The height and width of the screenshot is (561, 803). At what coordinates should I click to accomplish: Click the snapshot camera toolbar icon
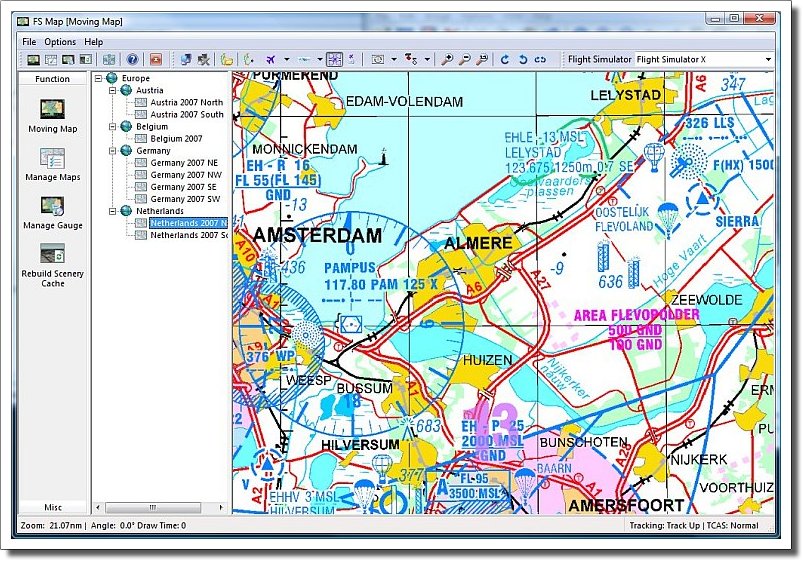(x=378, y=60)
